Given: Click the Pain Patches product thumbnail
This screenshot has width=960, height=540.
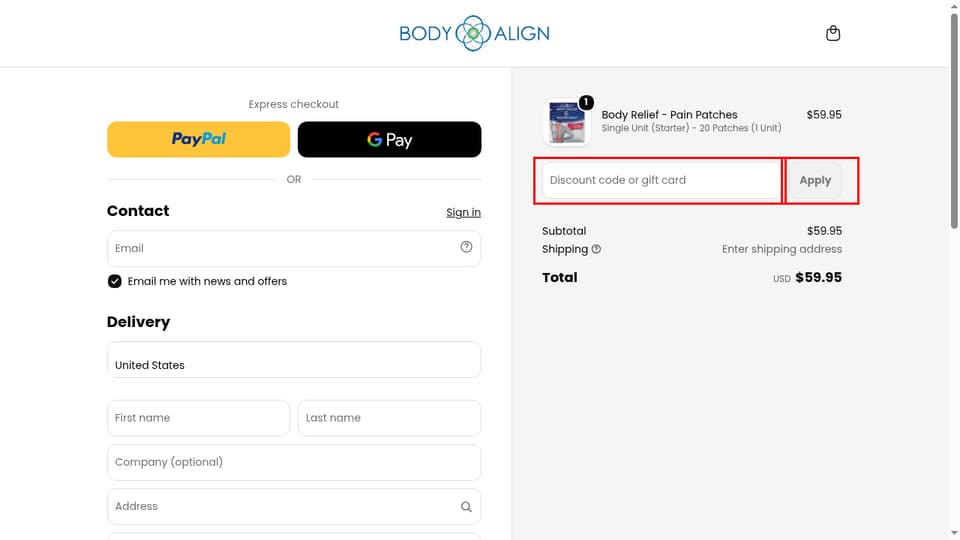Looking at the screenshot, I should 566,122.
